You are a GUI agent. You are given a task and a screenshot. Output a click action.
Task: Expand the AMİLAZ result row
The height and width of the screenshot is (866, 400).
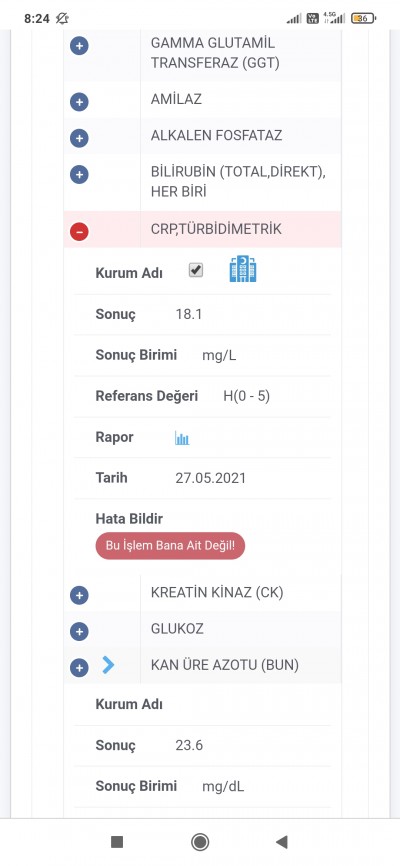tap(79, 102)
